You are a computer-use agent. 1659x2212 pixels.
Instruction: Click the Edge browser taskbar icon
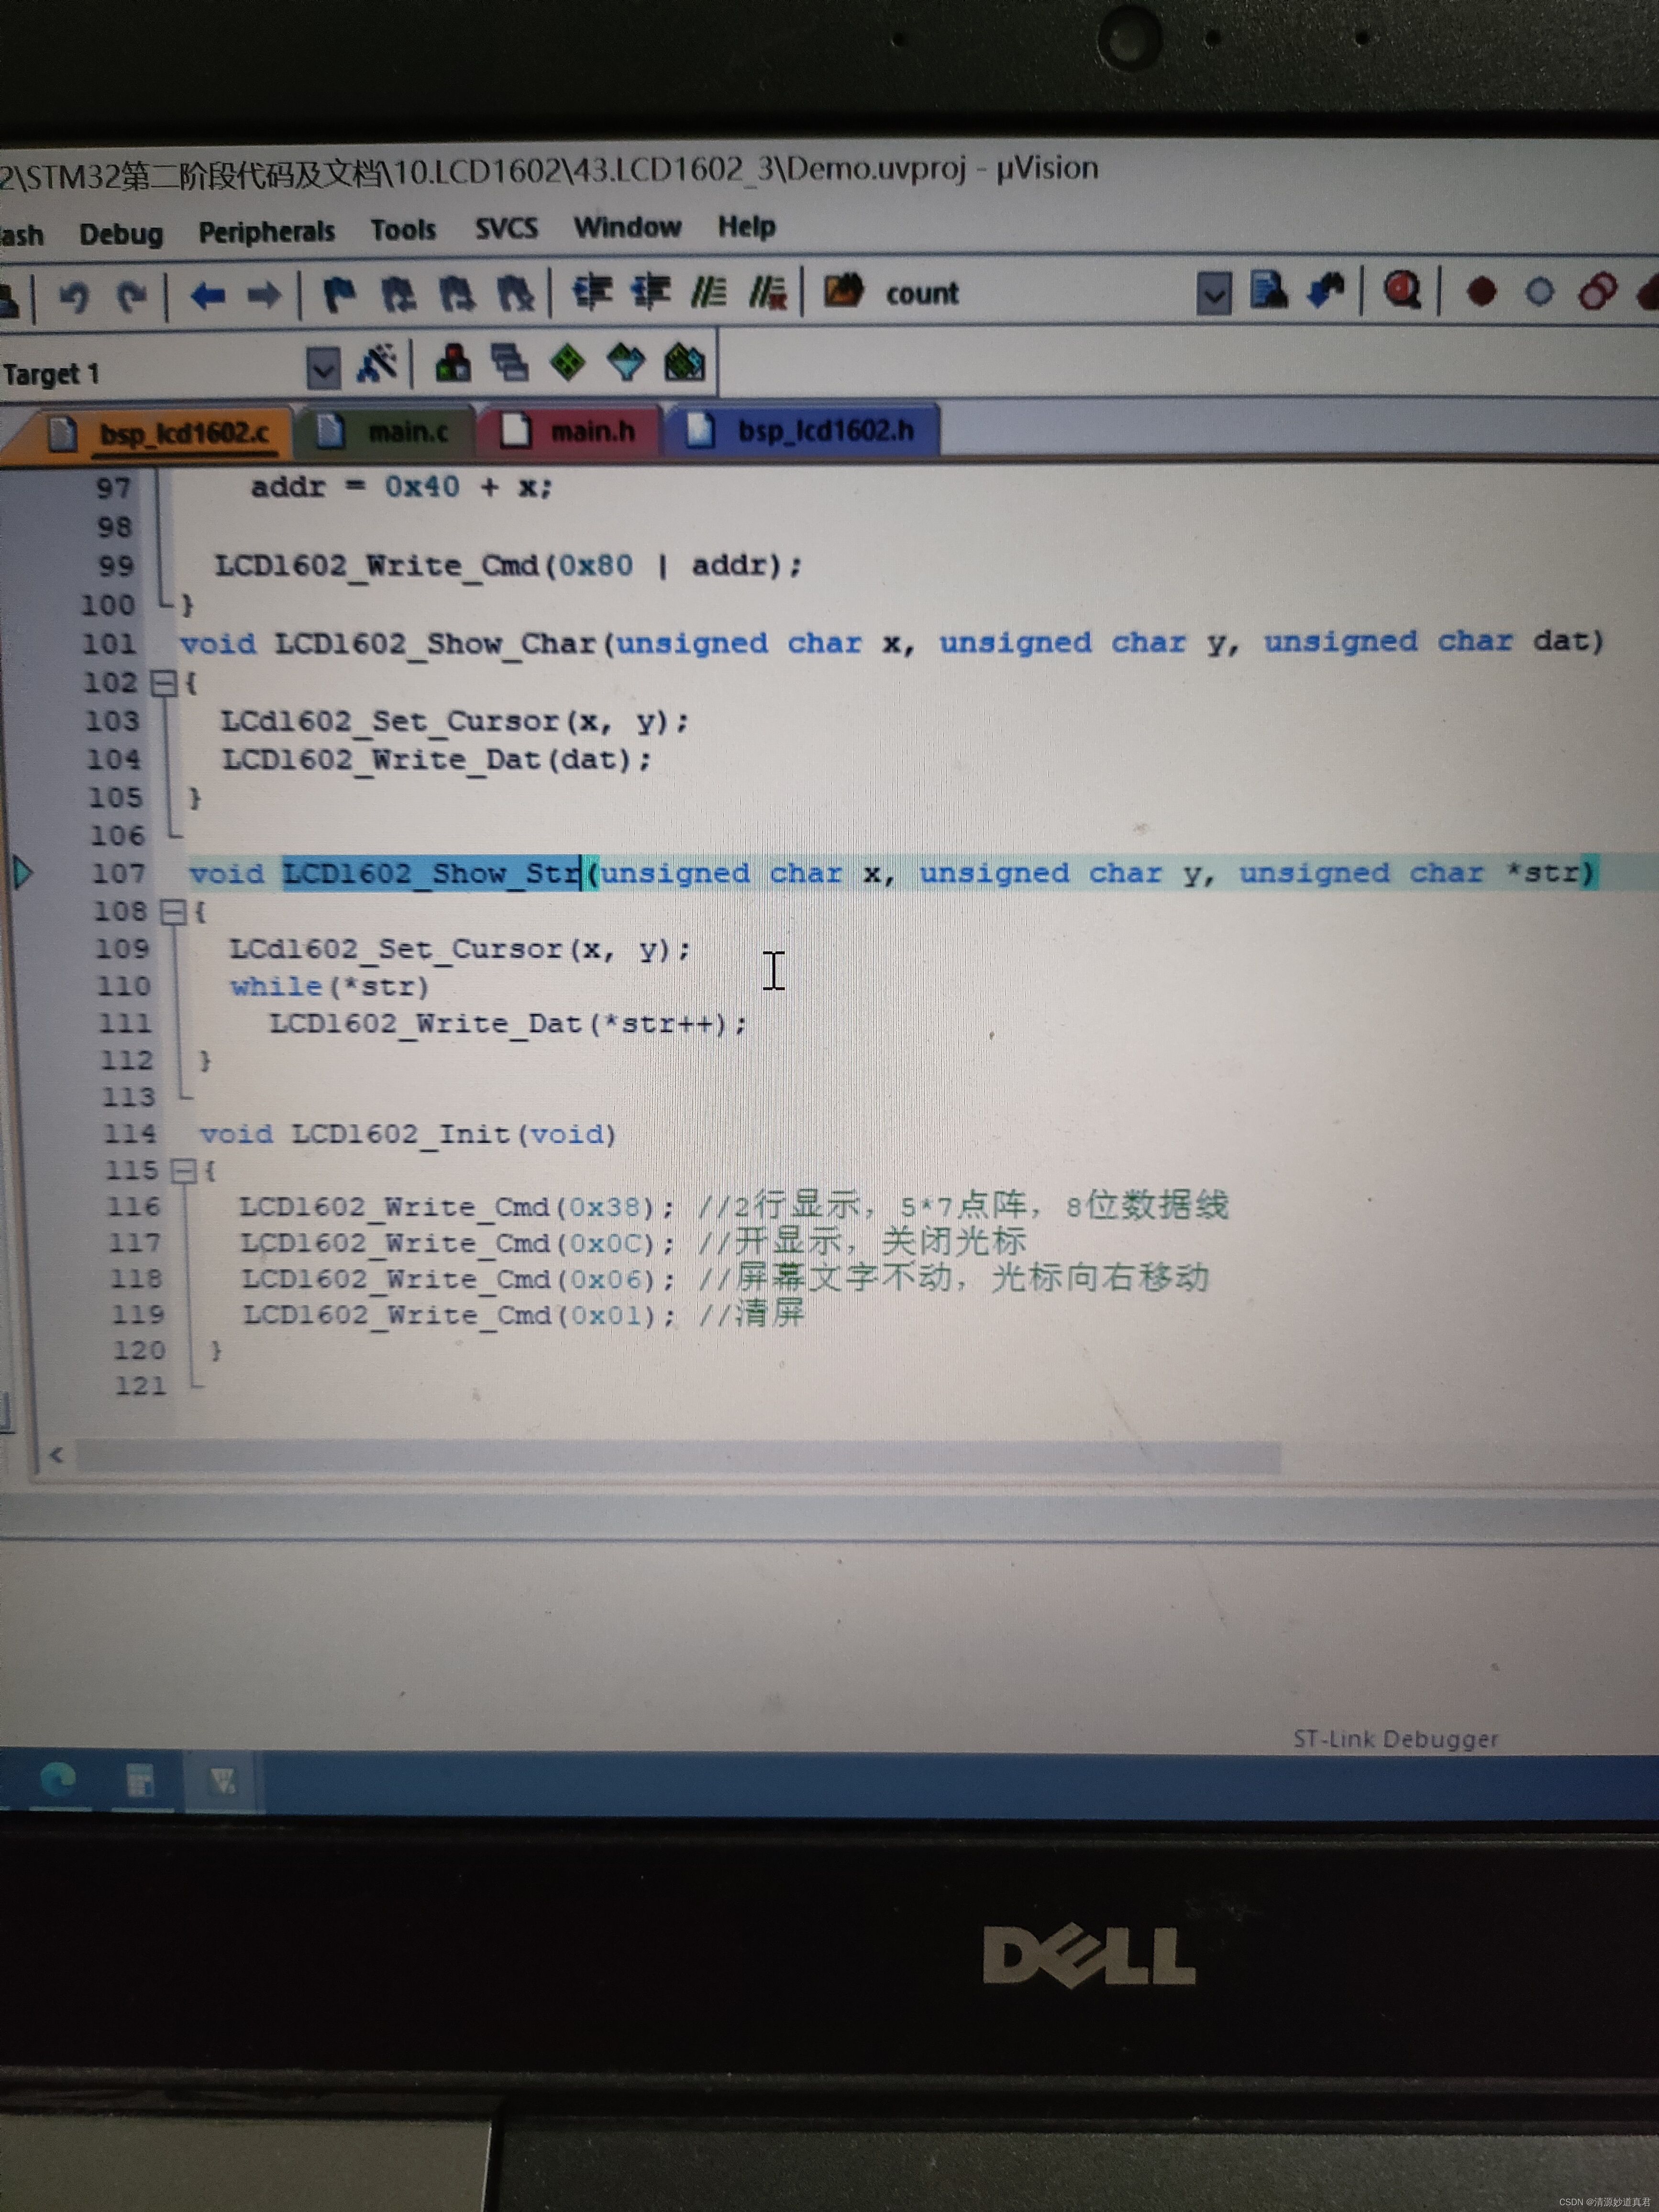[58, 1780]
